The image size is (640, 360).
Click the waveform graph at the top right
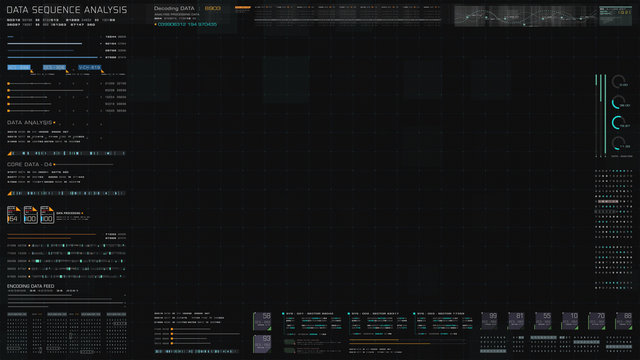526,16
